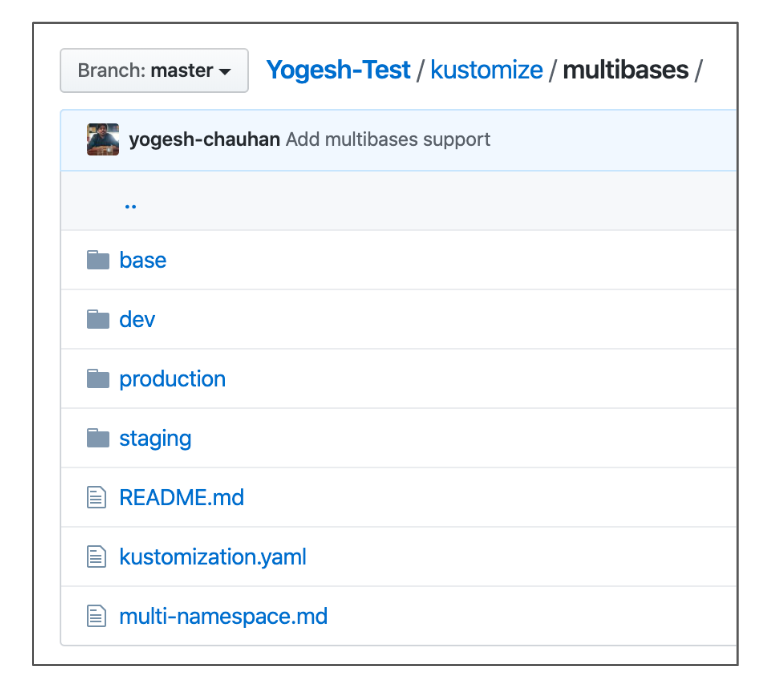Open the production folder link
Screen dimensions: 760x692
[173, 379]
